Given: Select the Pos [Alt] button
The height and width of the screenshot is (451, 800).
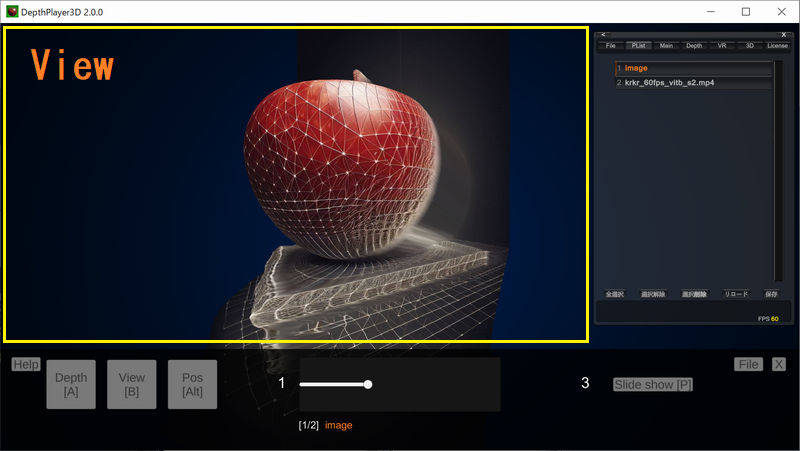Looking at the screenshot, I should (x=192, y=385).
